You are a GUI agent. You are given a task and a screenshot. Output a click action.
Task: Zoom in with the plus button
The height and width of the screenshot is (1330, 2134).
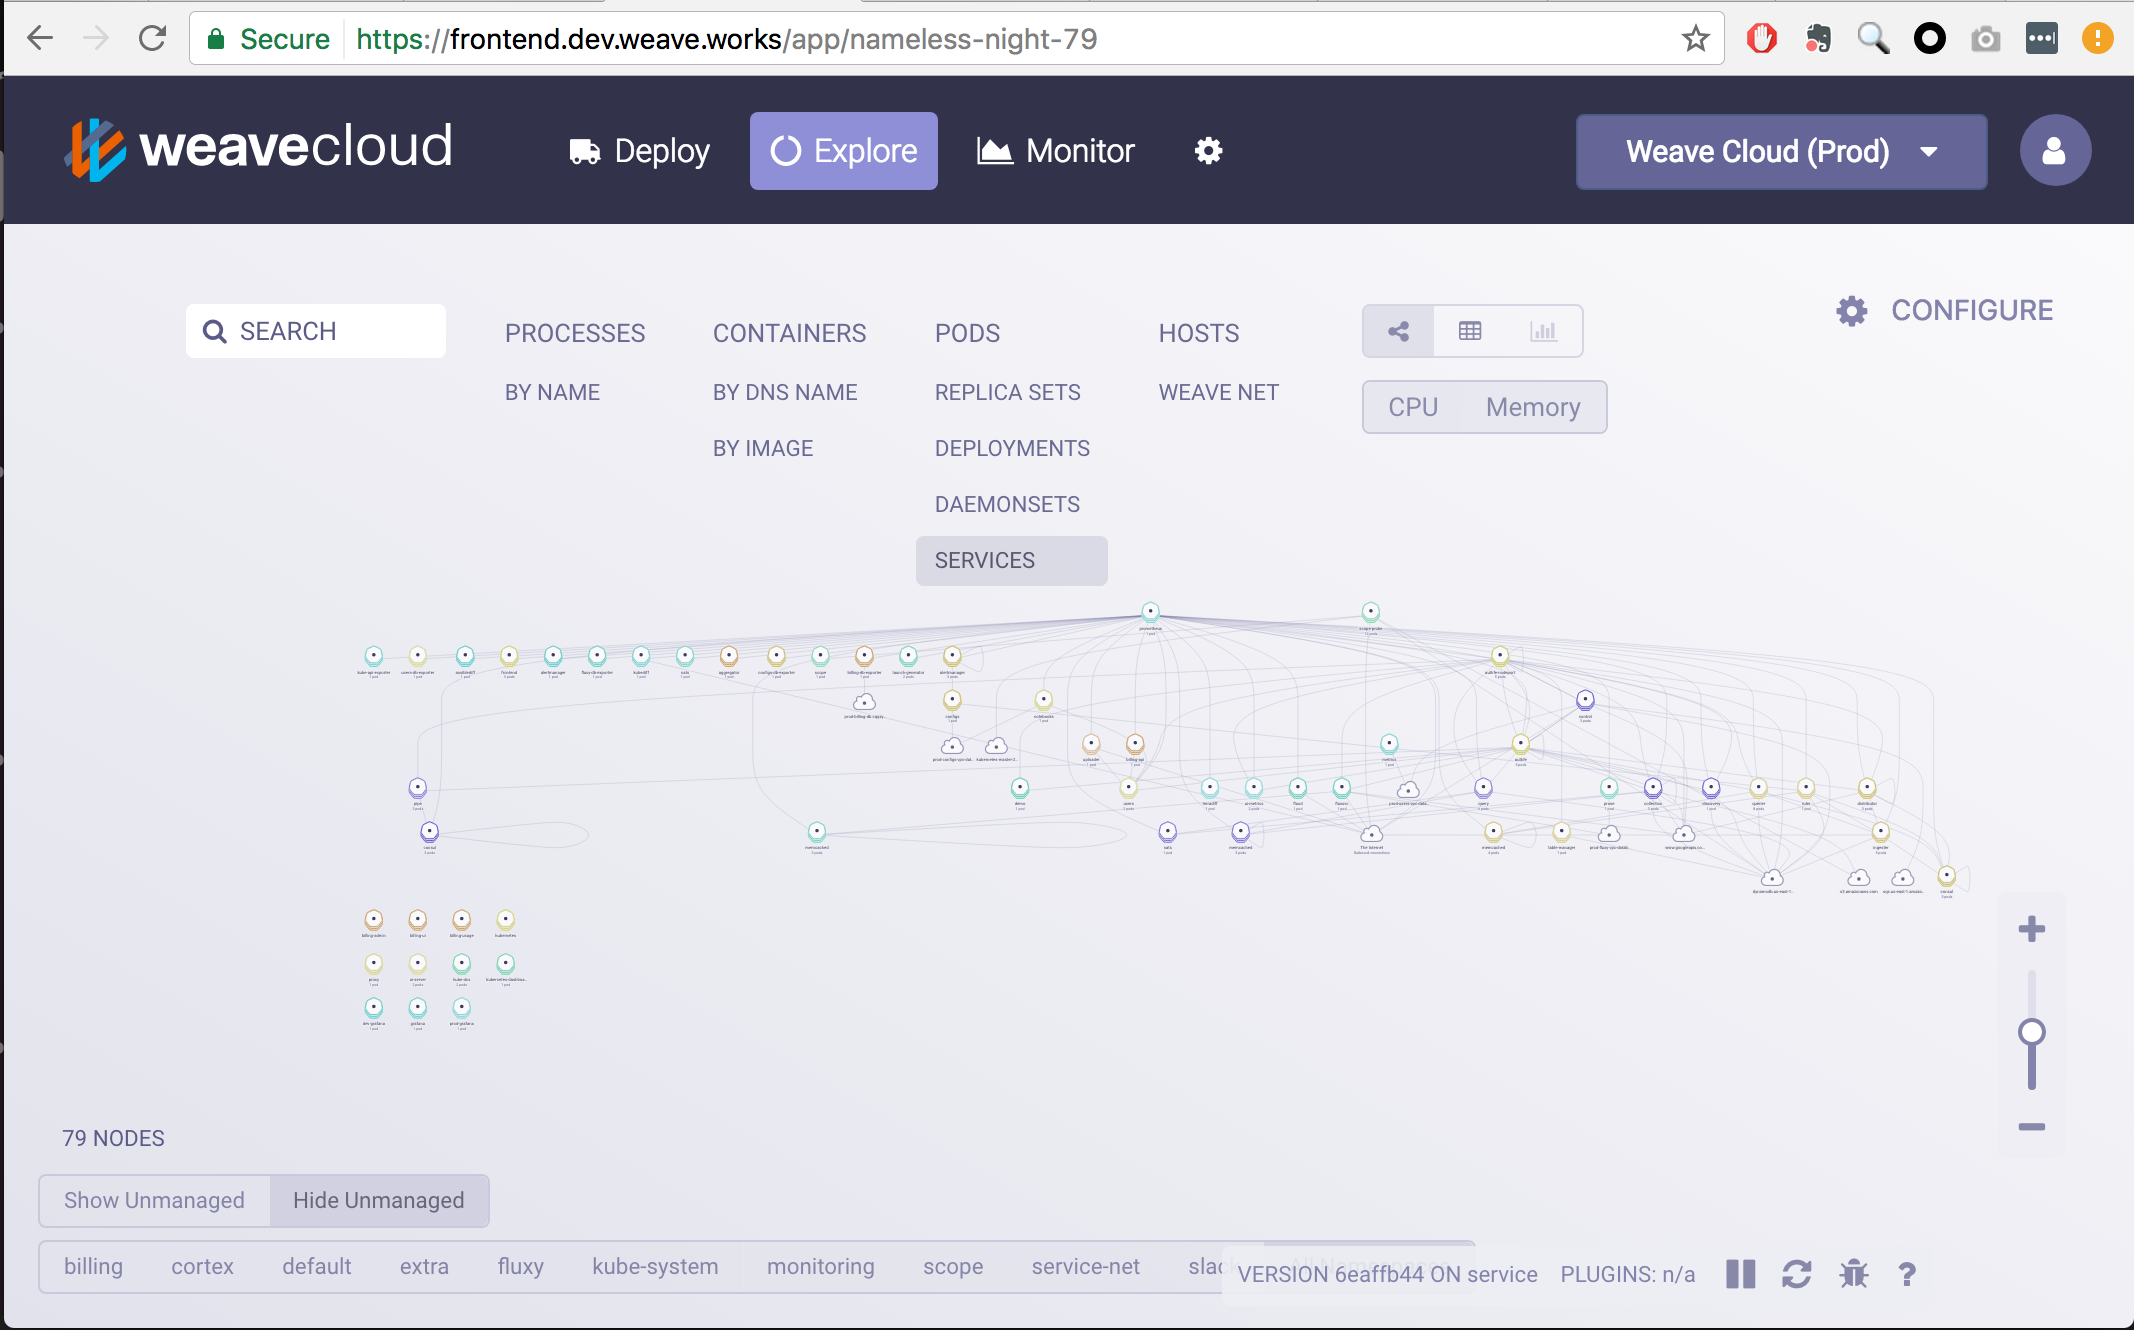(x=2032, y=927)
